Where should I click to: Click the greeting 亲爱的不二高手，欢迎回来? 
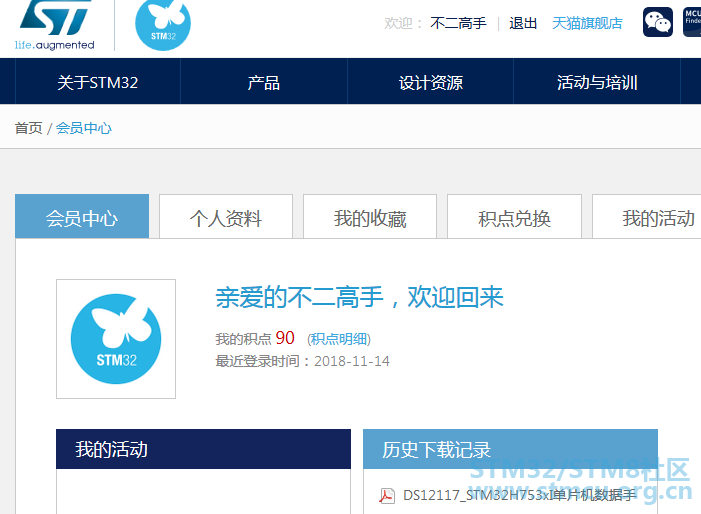(359, 297)
